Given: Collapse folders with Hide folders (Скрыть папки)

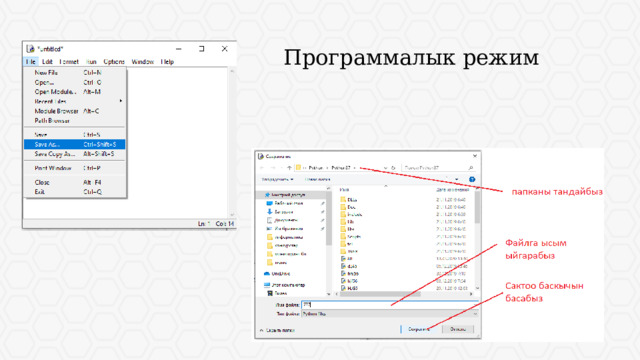Looking at the screenshot, I should coord(277,330).
